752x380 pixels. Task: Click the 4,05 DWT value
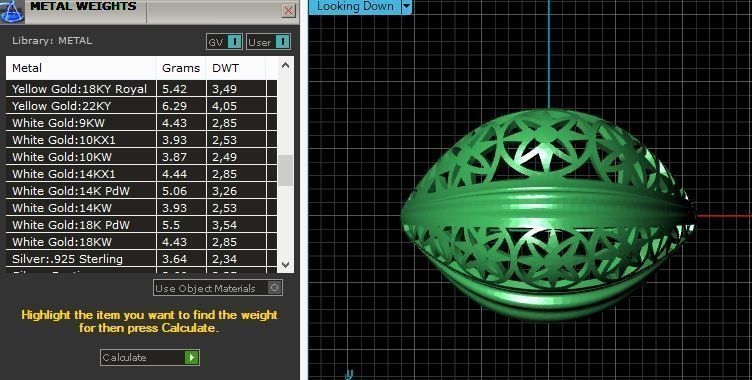pyautogui.click(x=224, y=106)
